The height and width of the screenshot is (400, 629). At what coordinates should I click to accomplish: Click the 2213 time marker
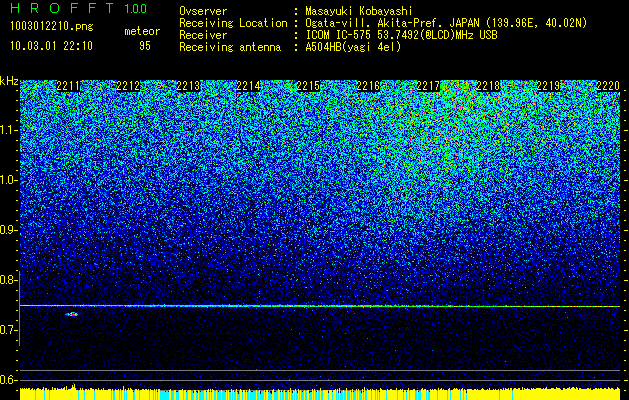coord(188,85)
